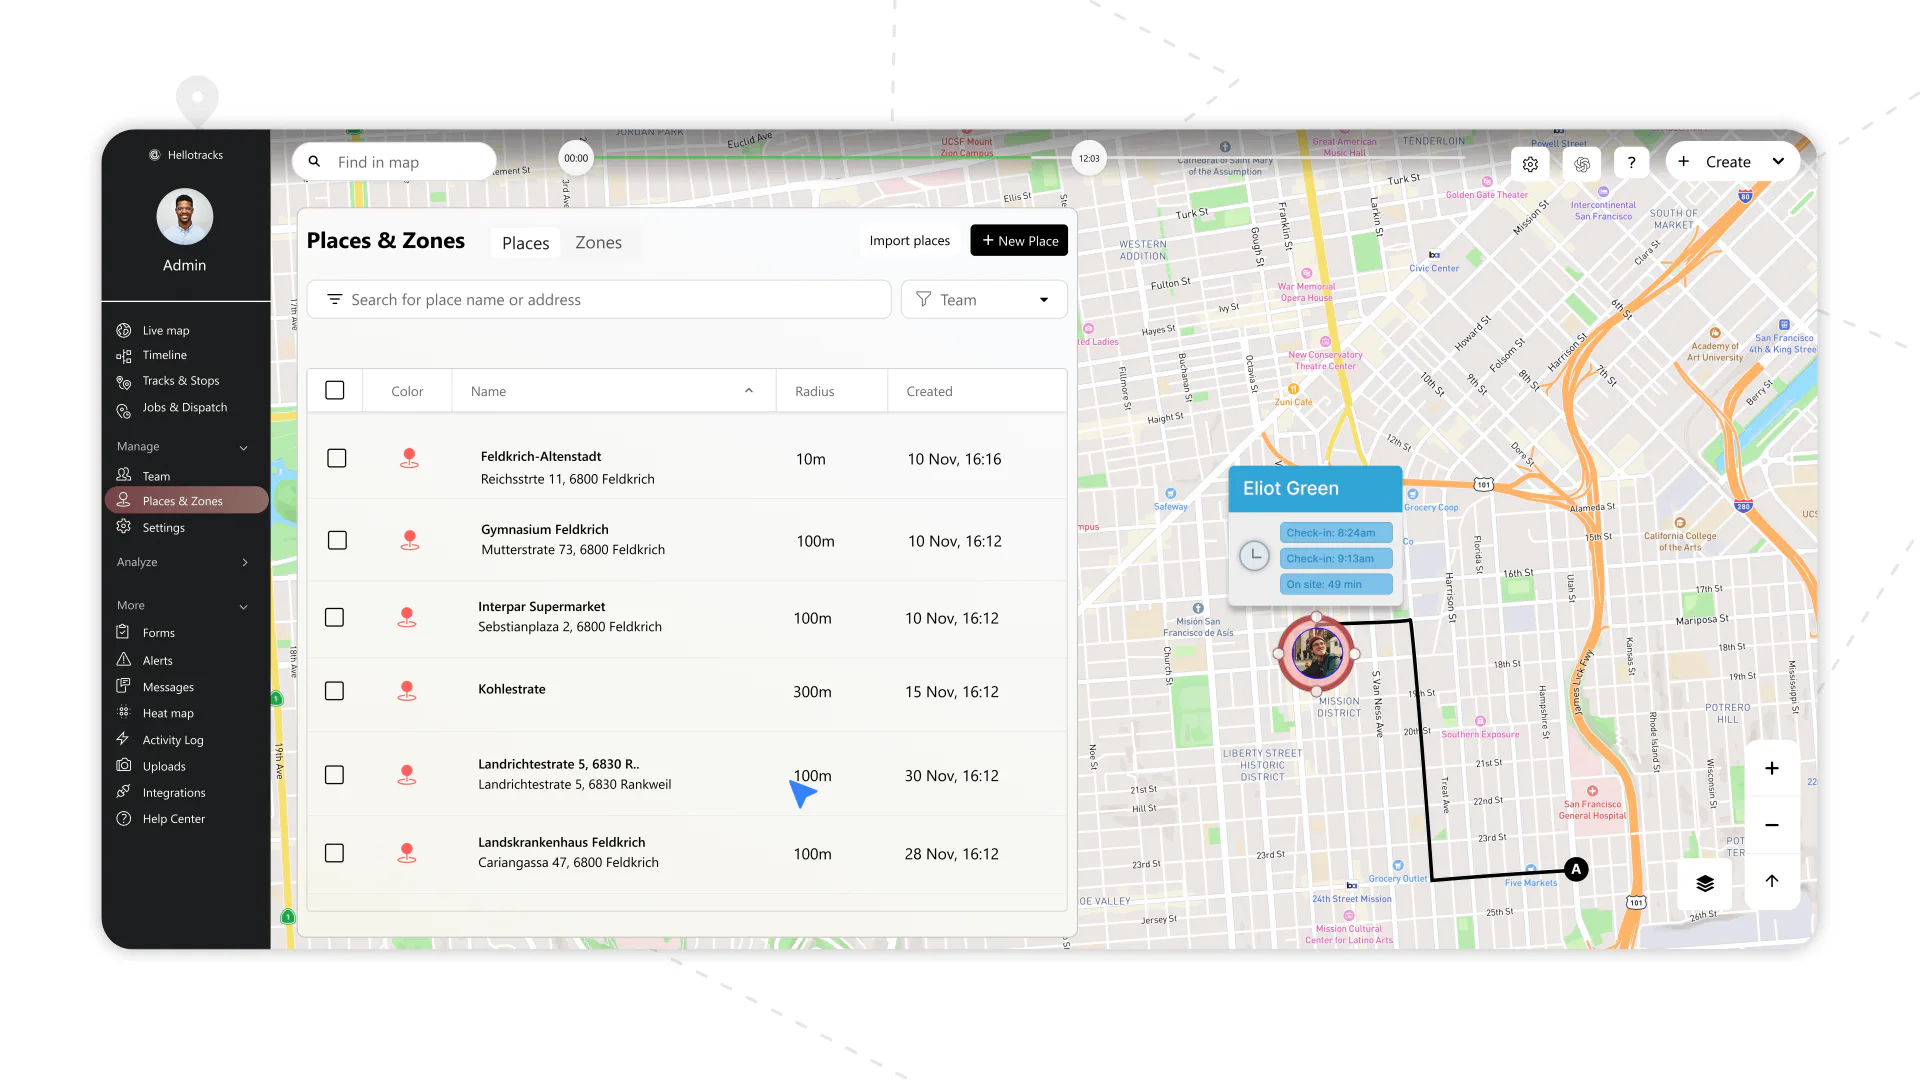Viewport: 1920px width, 1080px height.
Task: Select the Kohlestrate row checkbox
Action: coord(335,692)
